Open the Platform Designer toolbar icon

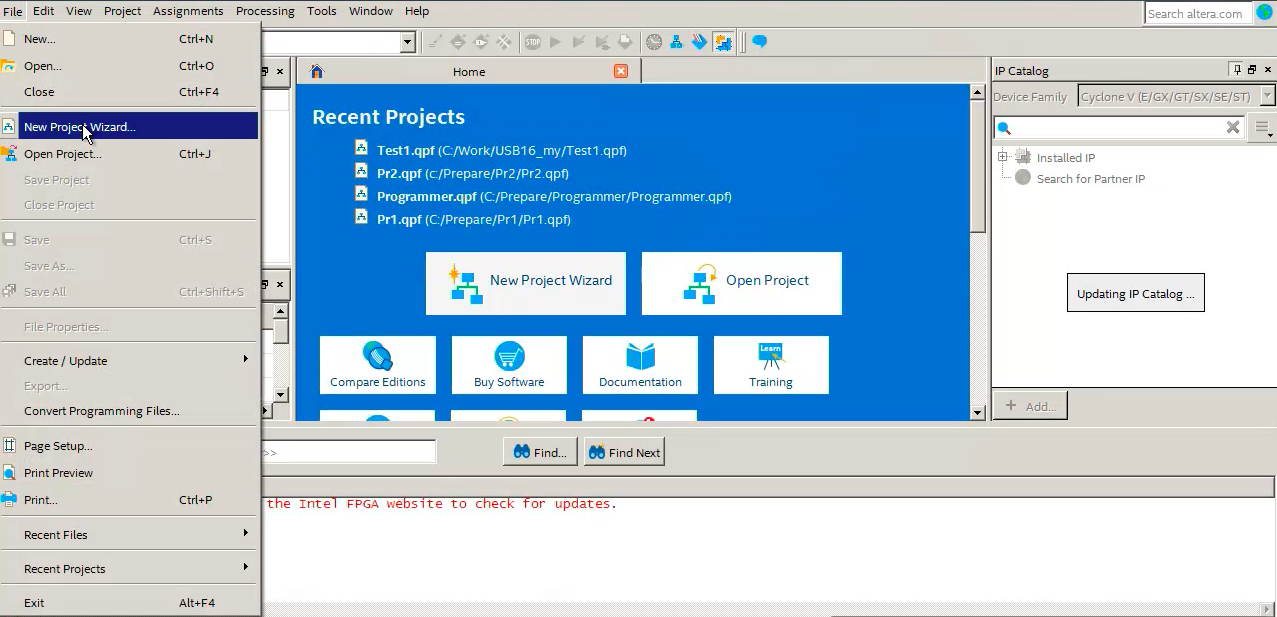[x=677, y=42]
